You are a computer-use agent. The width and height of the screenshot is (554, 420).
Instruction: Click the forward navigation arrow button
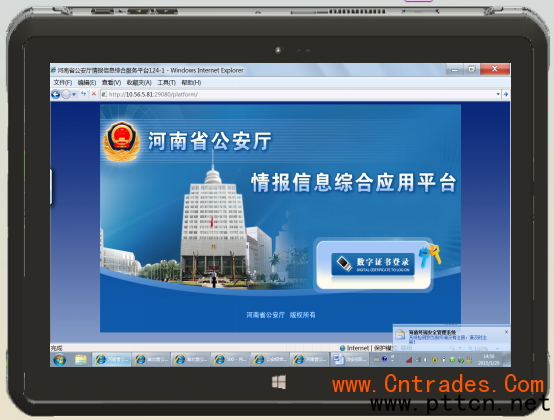[66, 94]
